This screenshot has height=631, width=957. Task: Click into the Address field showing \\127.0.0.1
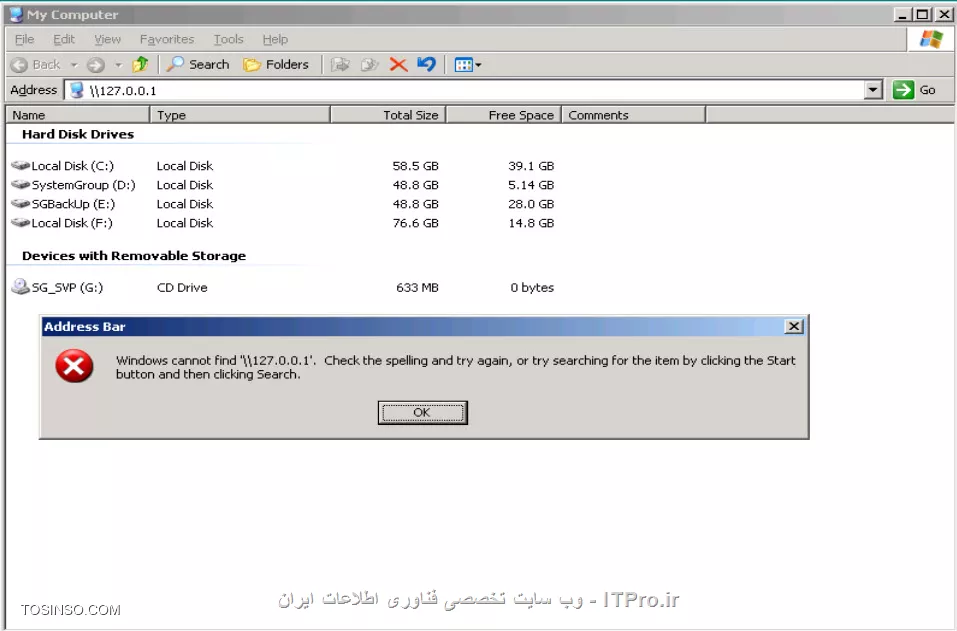(x=464, y=90)
